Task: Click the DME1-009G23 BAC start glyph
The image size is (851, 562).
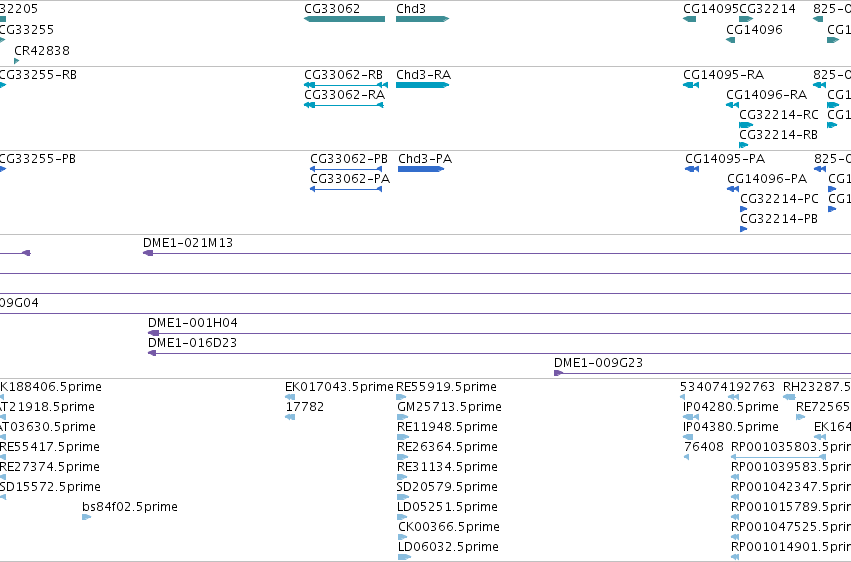Action: (x=558, y=373)
